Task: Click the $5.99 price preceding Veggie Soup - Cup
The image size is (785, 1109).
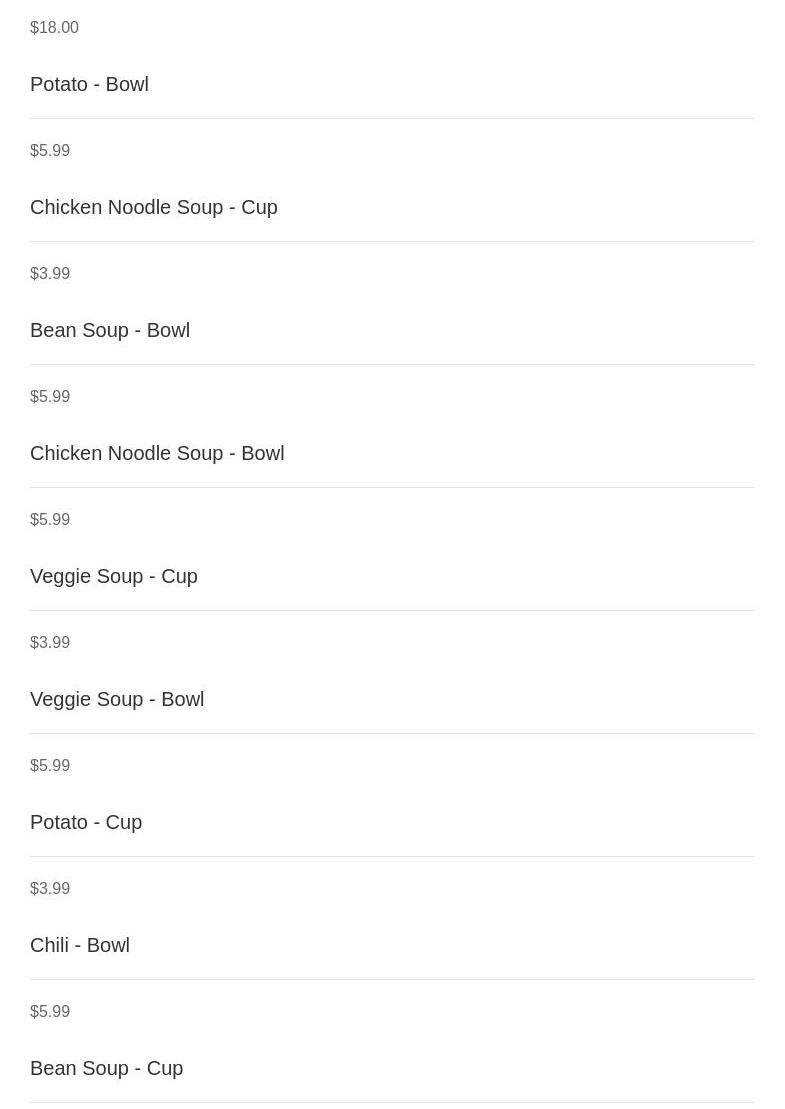Action: click(50, 520)
